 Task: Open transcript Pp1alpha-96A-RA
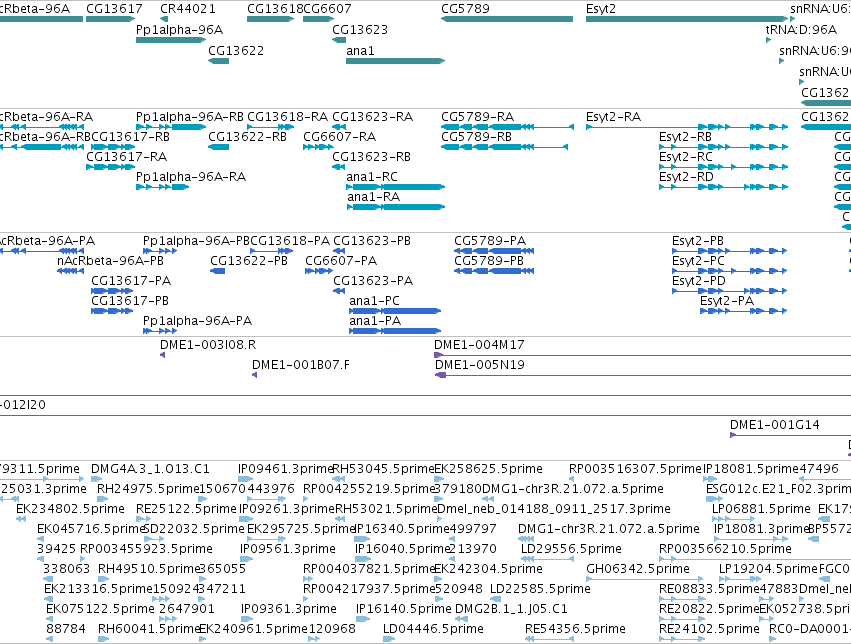click(x=163, y=187)
